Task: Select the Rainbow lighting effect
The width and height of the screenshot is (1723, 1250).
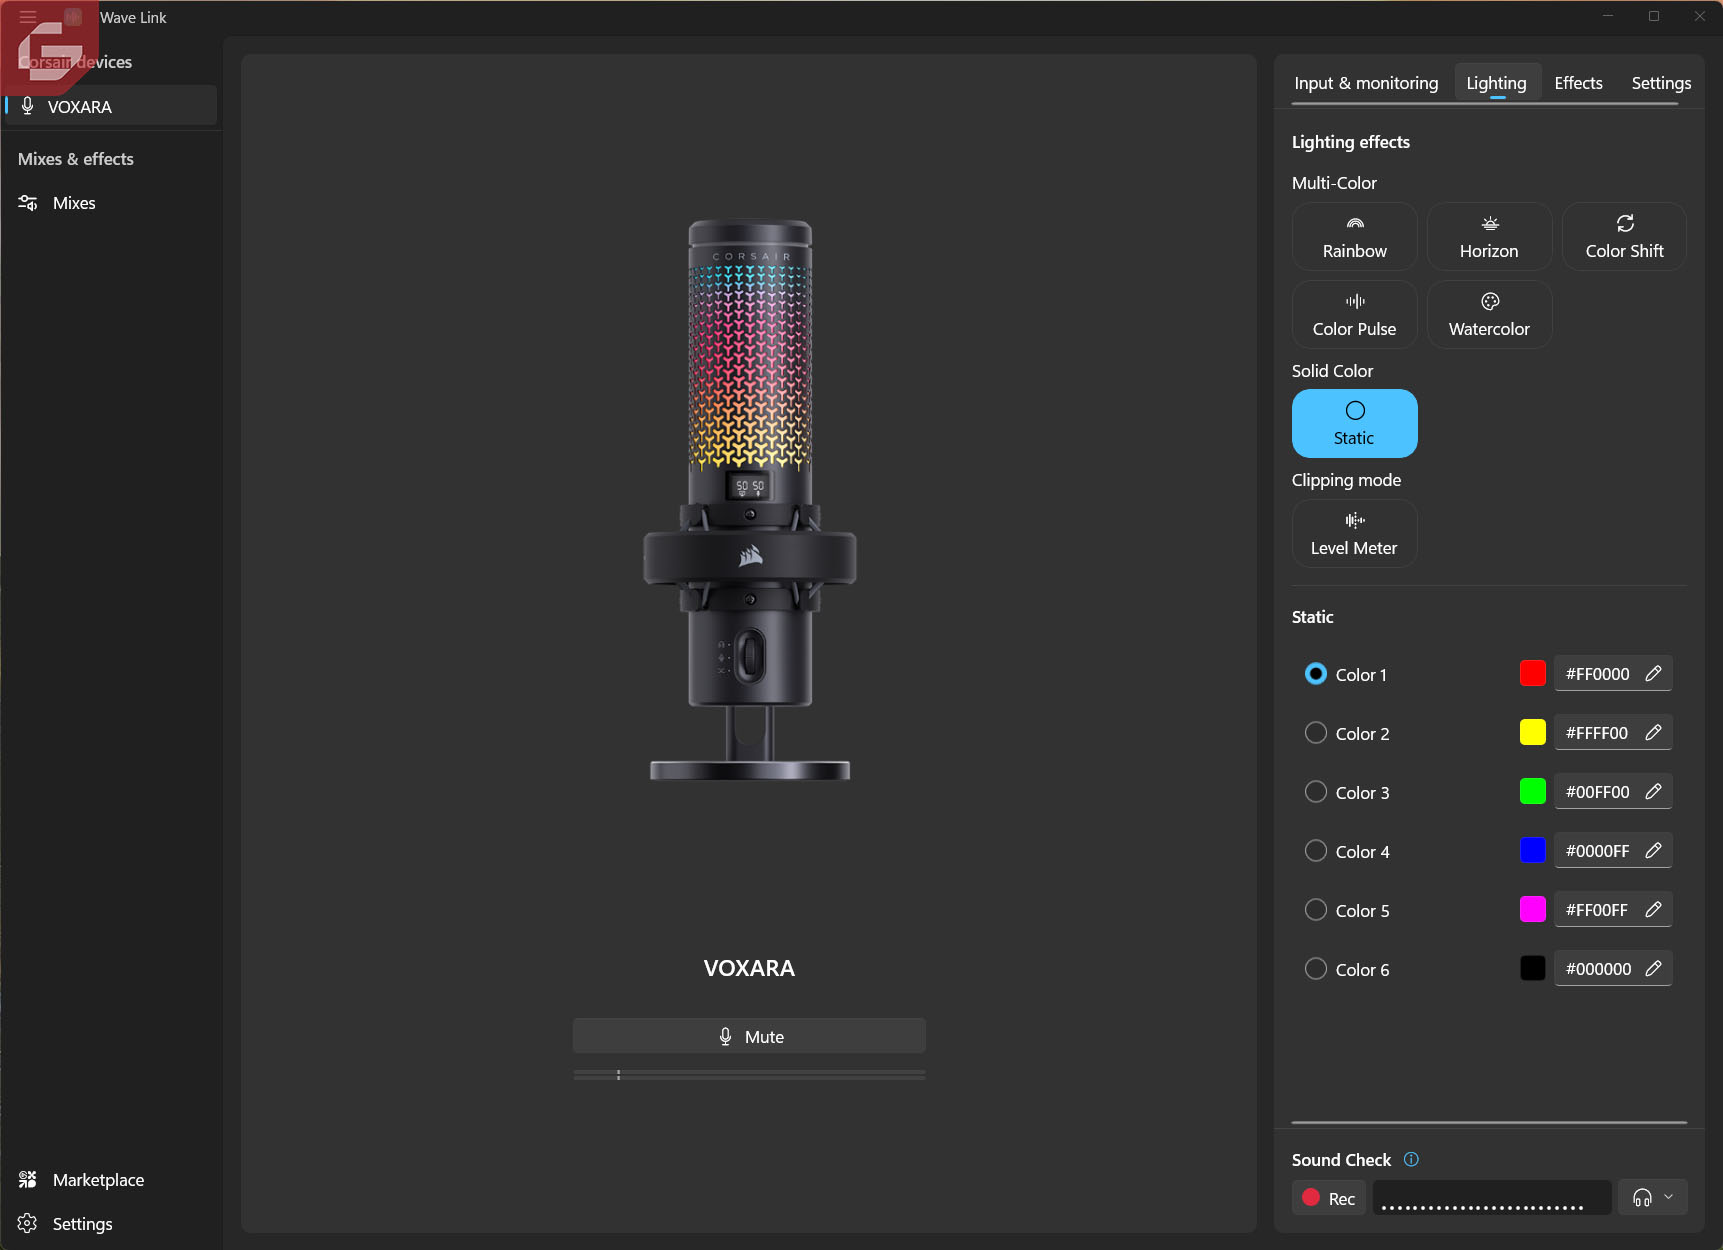Action: (1354, 237)
